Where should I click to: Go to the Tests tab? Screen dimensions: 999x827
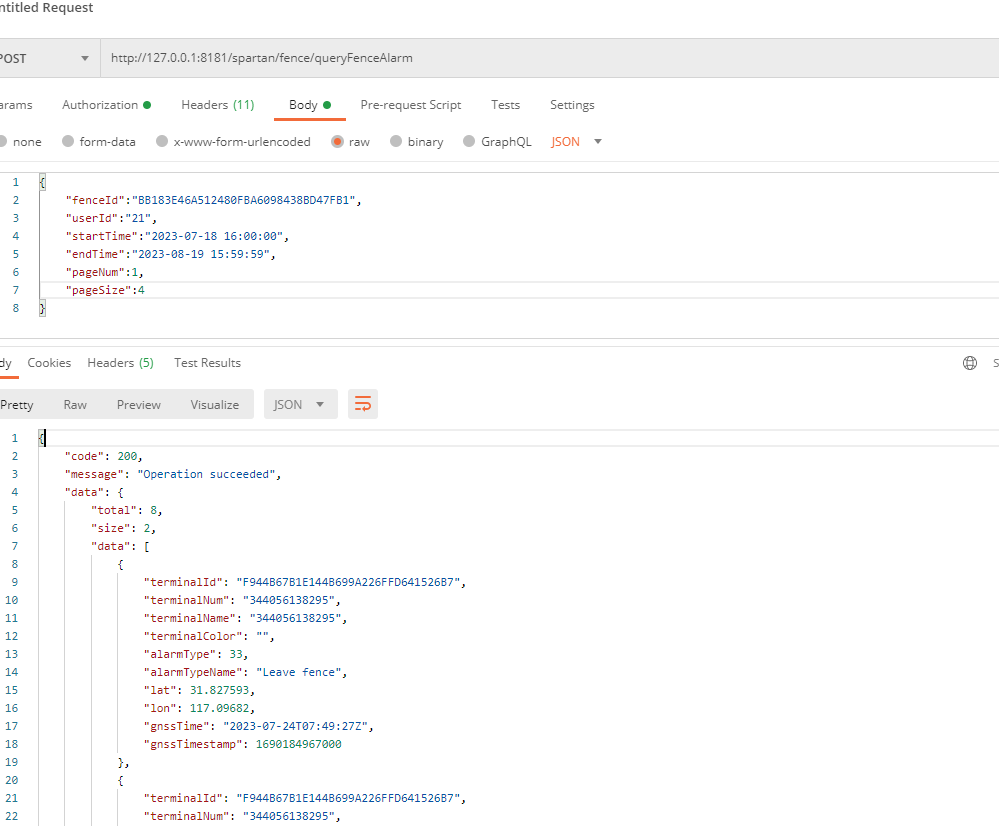[505, 105]
